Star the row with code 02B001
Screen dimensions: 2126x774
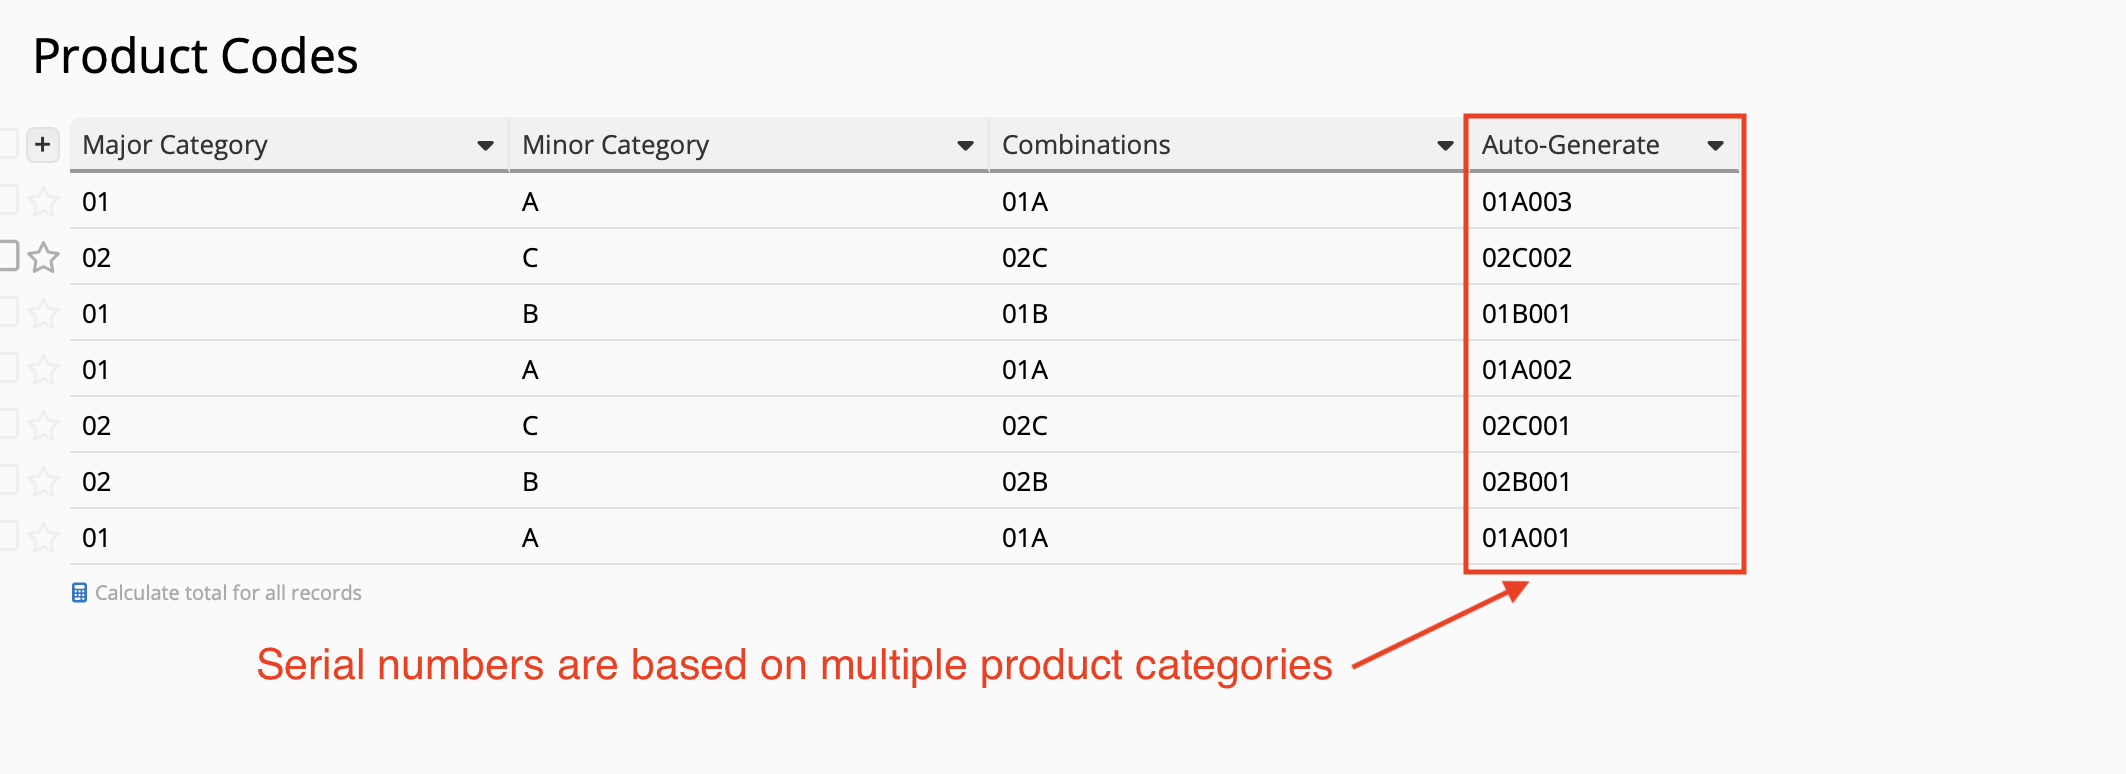[43, 482]
